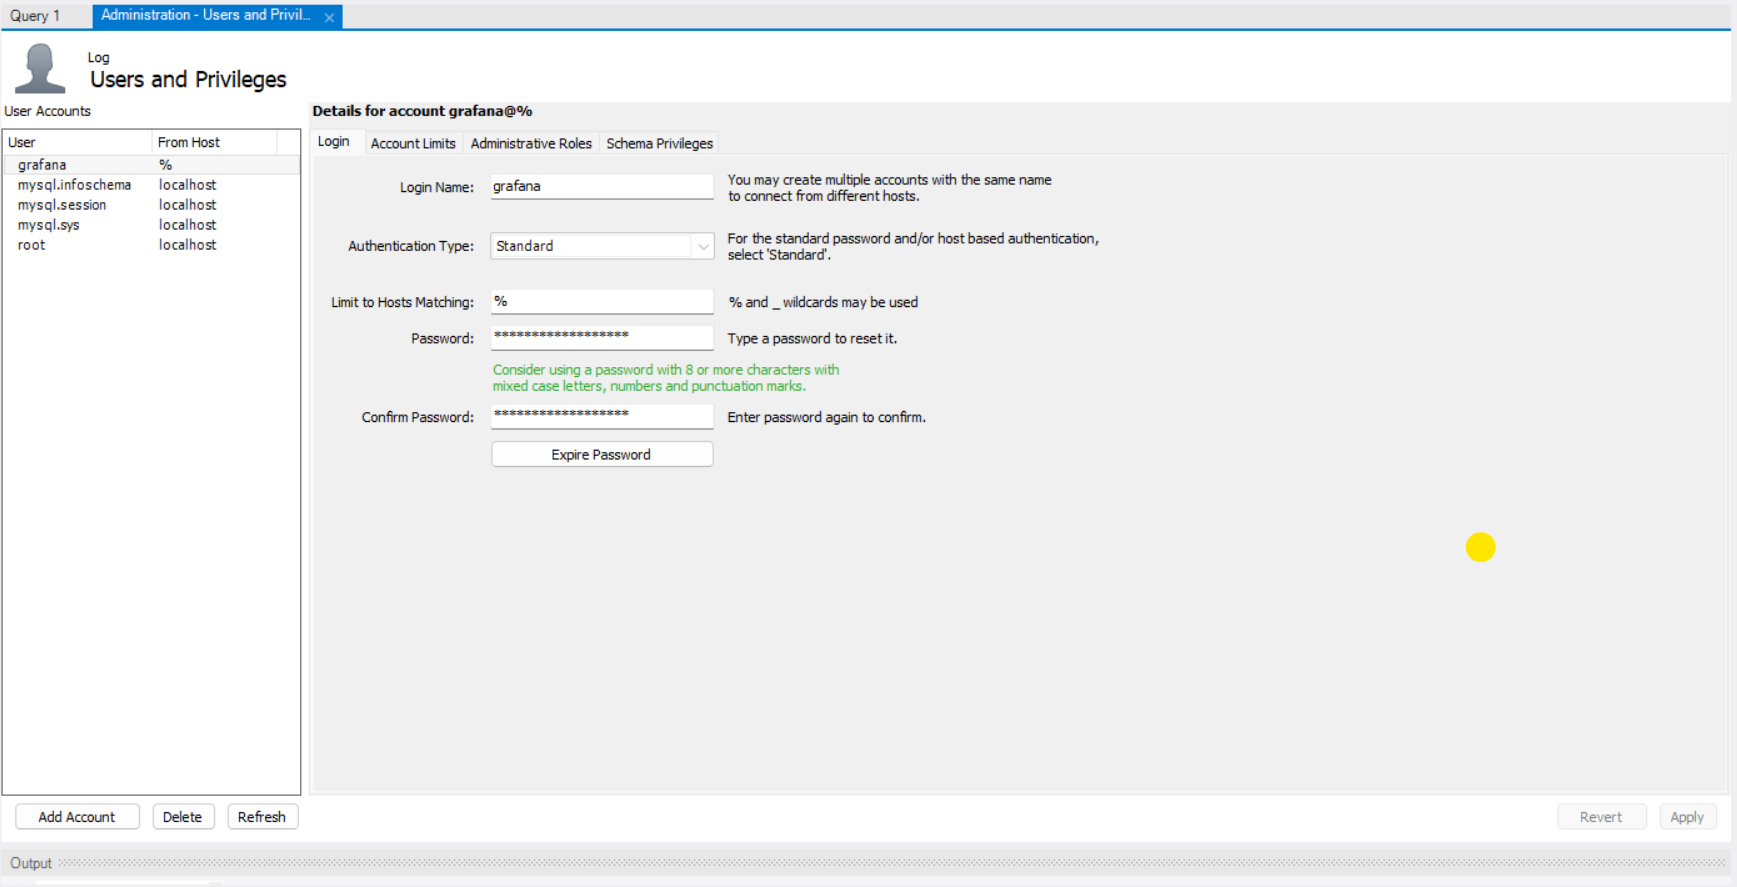
Task: Refresh the user accounts list
Action: tap(262, 817)
